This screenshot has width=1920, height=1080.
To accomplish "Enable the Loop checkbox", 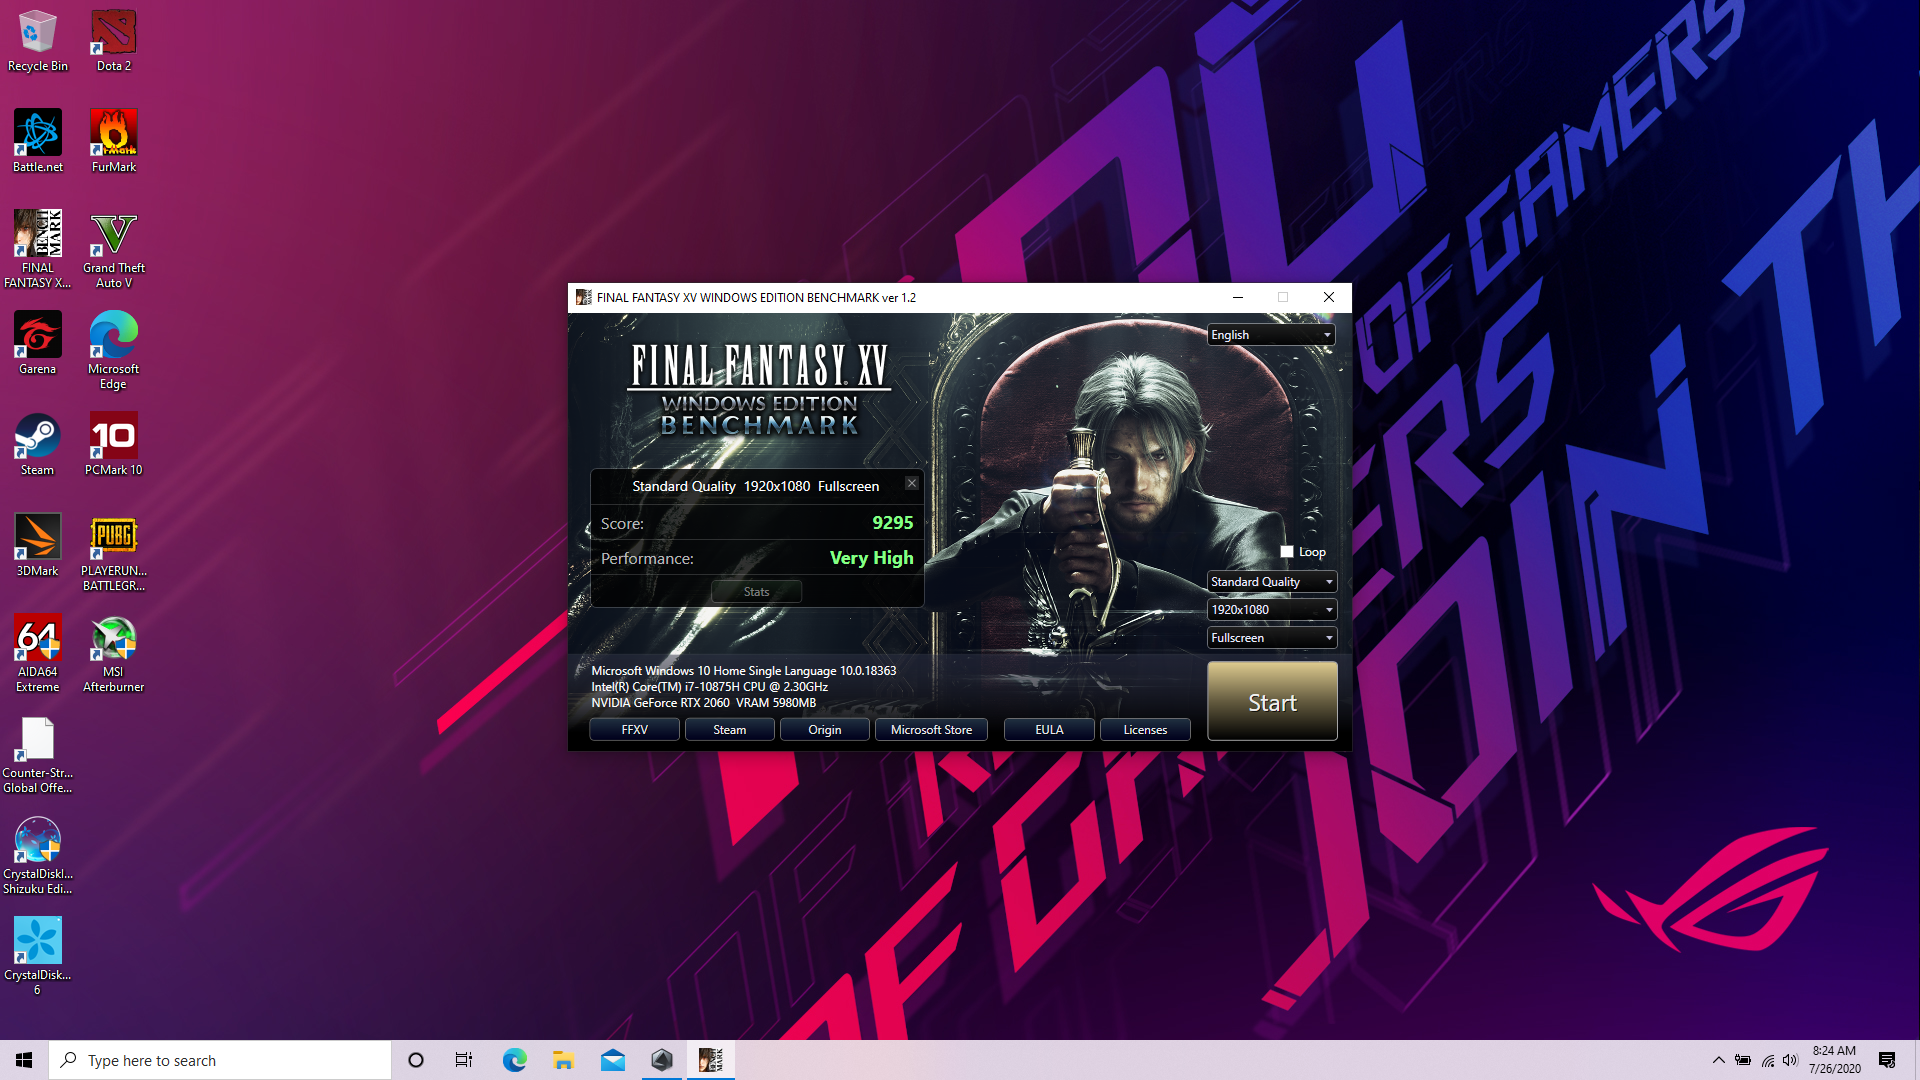I will tap(1287, 552).
